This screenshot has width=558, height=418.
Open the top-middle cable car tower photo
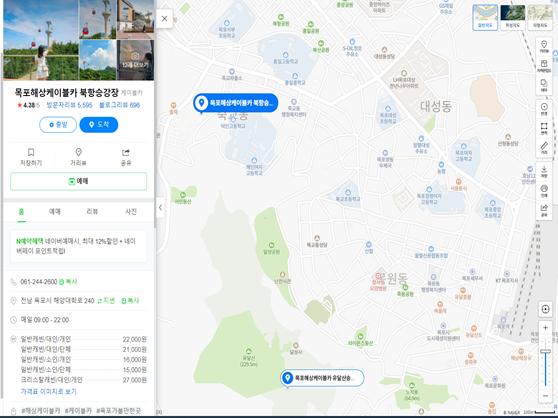pos(98,19)
